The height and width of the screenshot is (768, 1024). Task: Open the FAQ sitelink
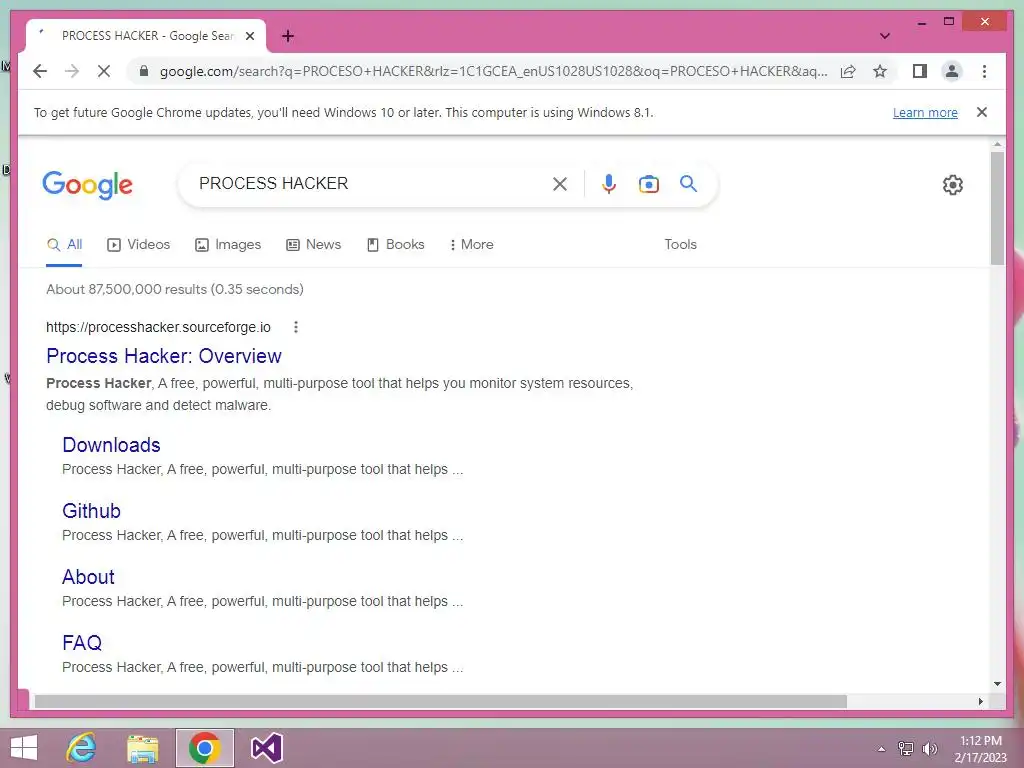[x=82, y=643]
